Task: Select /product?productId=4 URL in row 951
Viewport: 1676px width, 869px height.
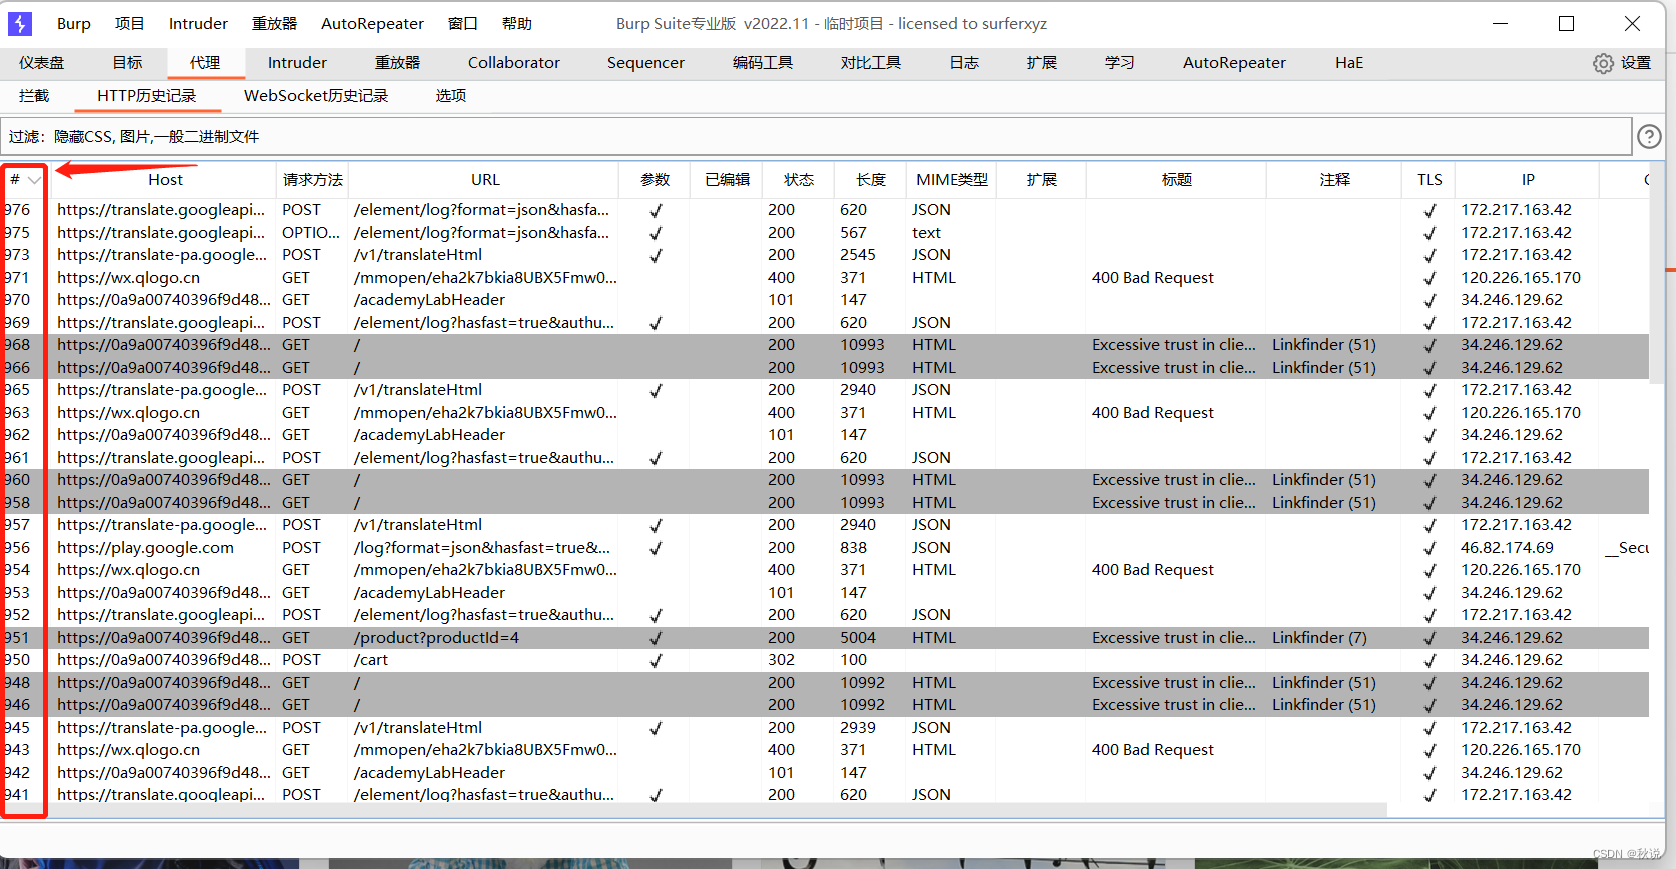Action: [436, 638]
